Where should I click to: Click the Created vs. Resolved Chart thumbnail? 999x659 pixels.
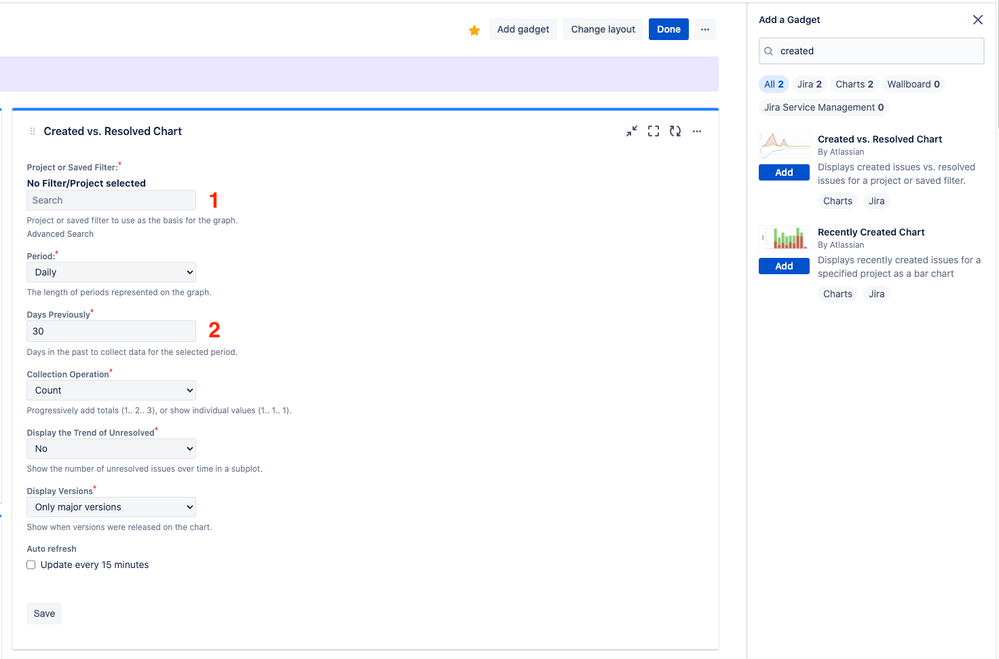[x=785, y=147]
